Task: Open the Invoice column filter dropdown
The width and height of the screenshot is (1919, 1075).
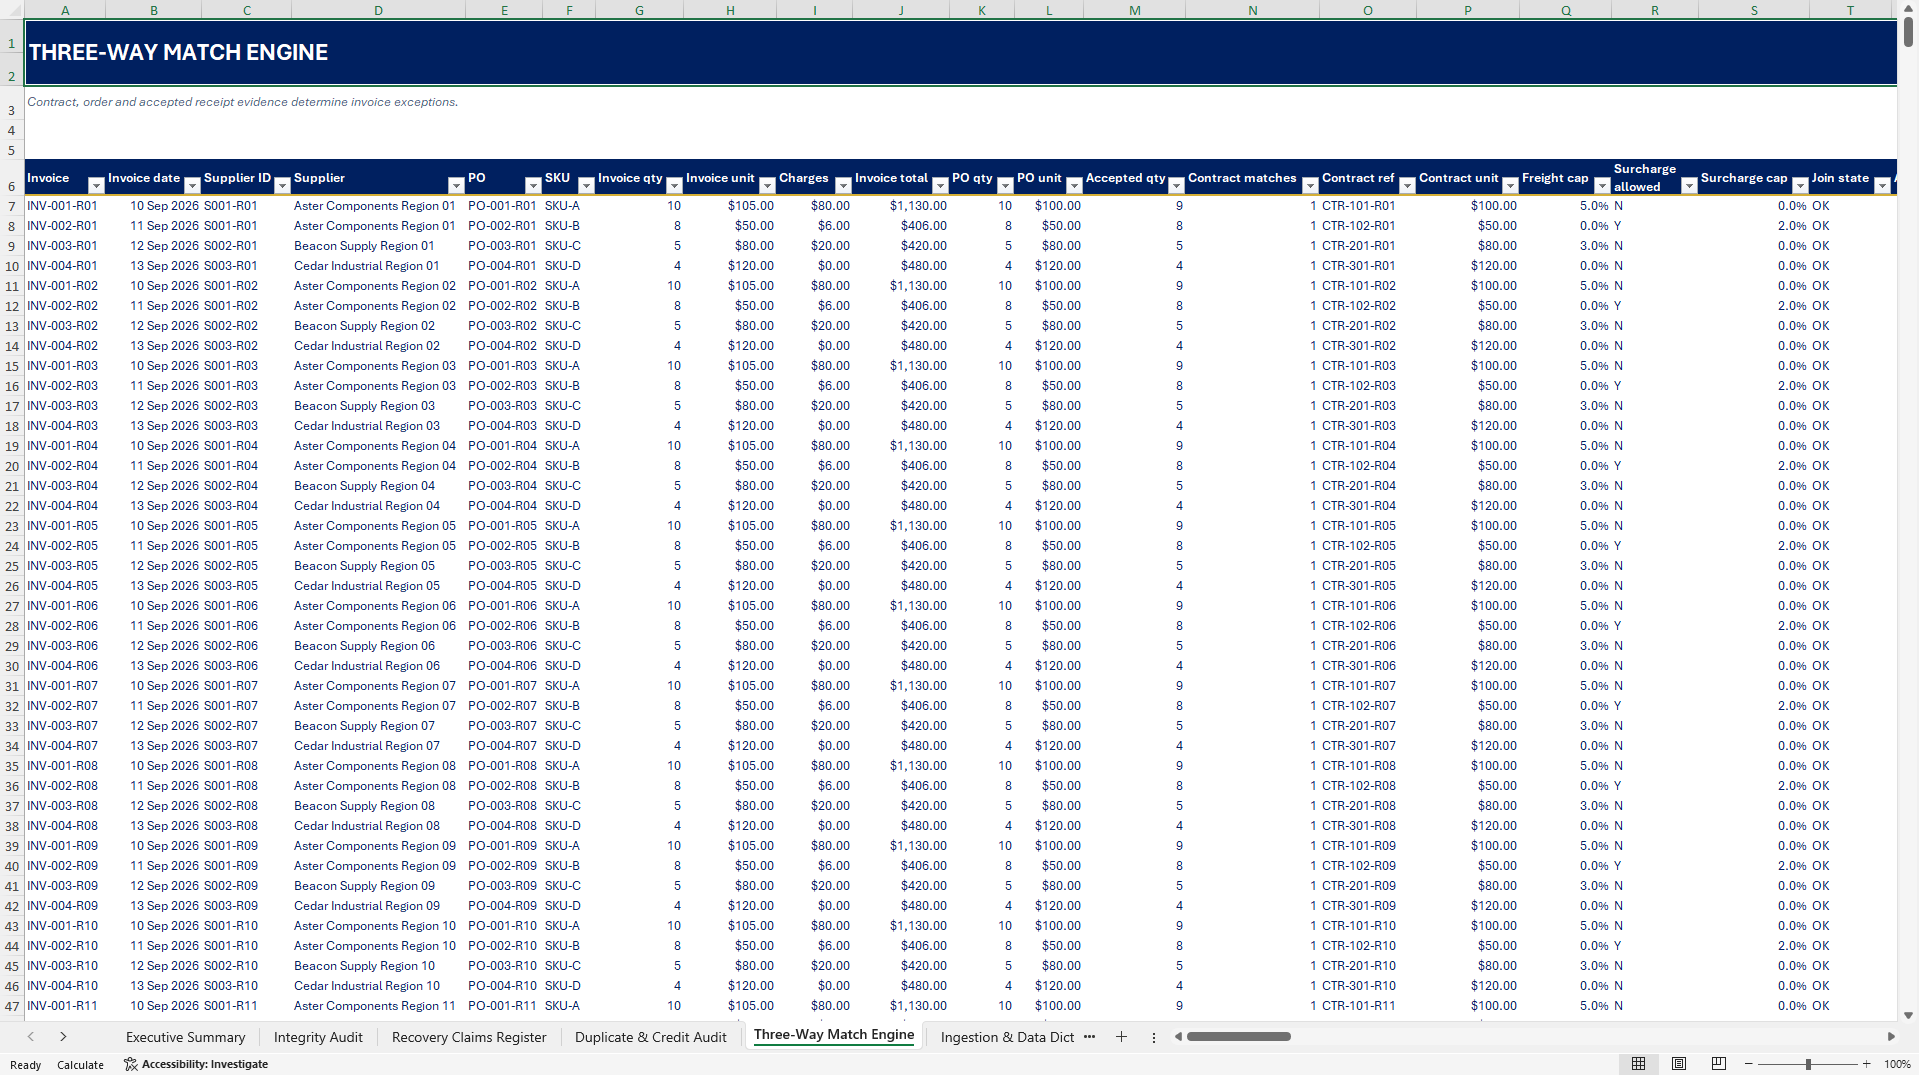Action: coord(96,186)
